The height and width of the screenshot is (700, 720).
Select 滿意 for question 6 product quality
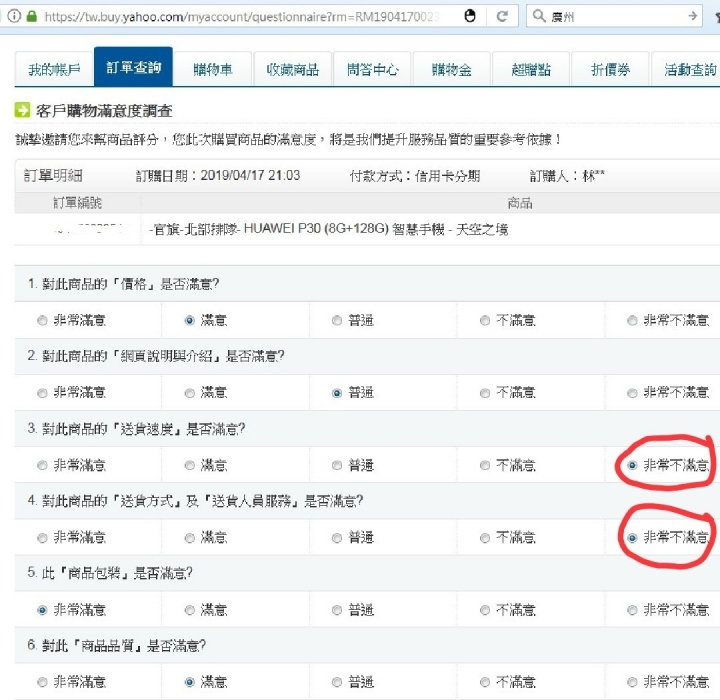(190, 682)
